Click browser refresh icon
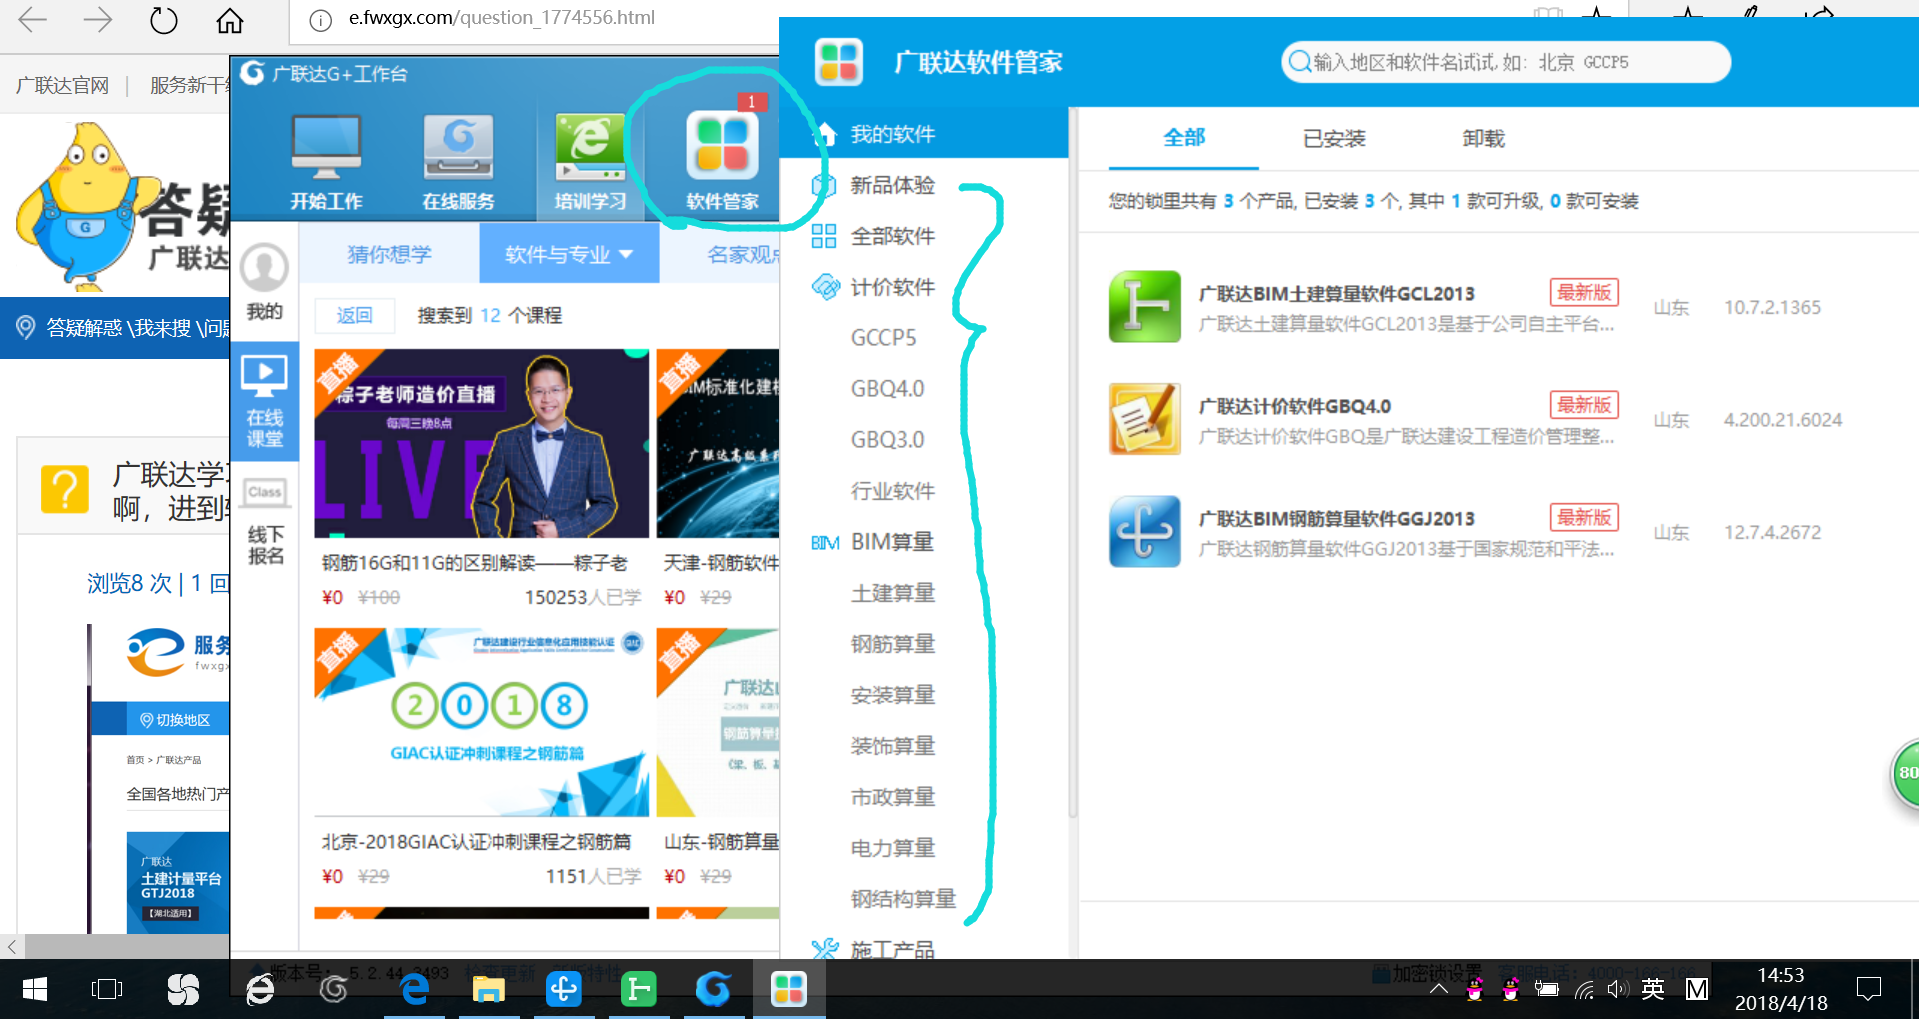 coord(163,20)
